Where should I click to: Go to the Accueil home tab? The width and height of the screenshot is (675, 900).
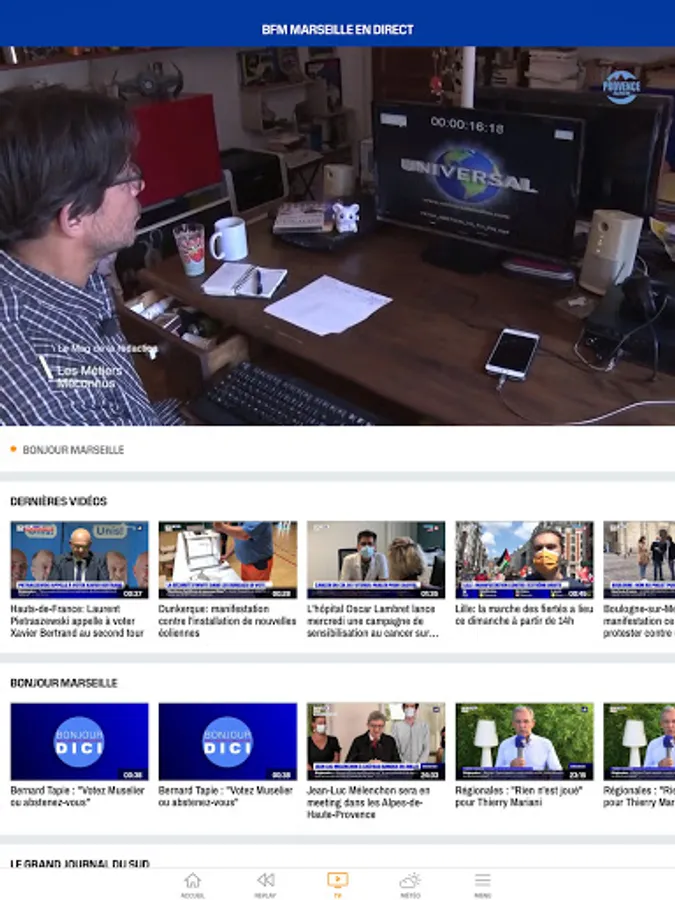click(x=192, y=885)
